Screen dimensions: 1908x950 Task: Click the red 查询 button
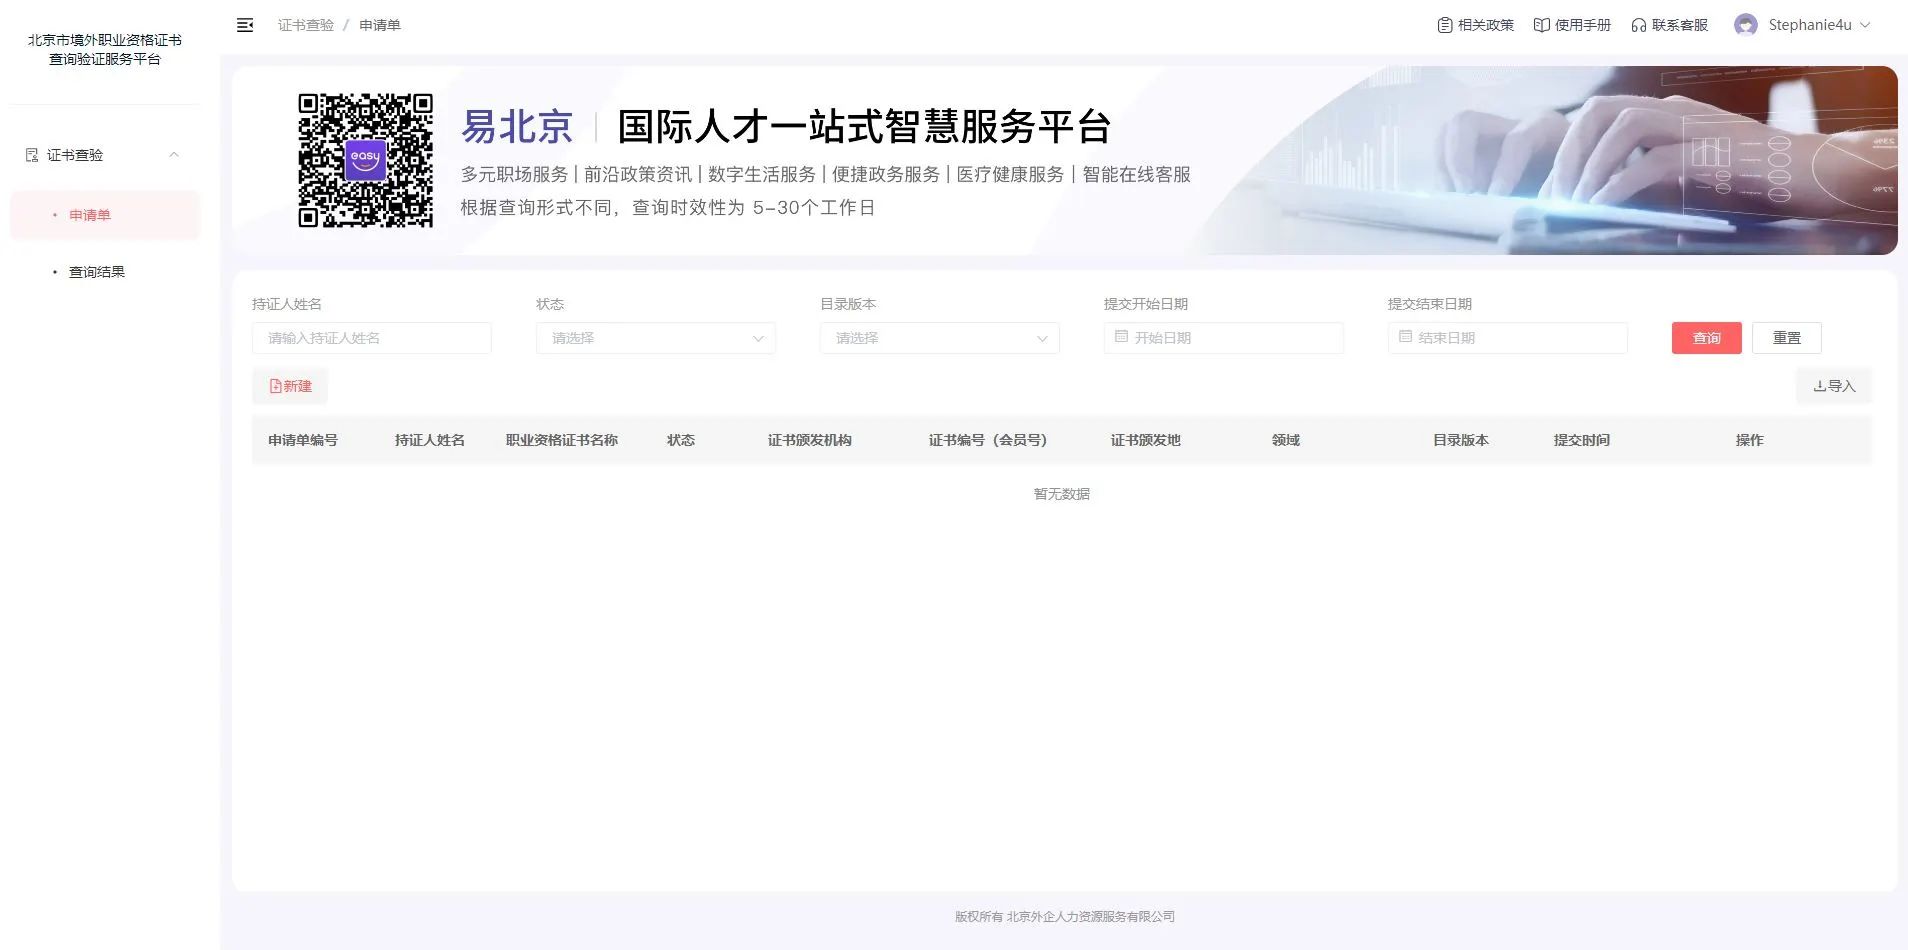(1707, 338)
